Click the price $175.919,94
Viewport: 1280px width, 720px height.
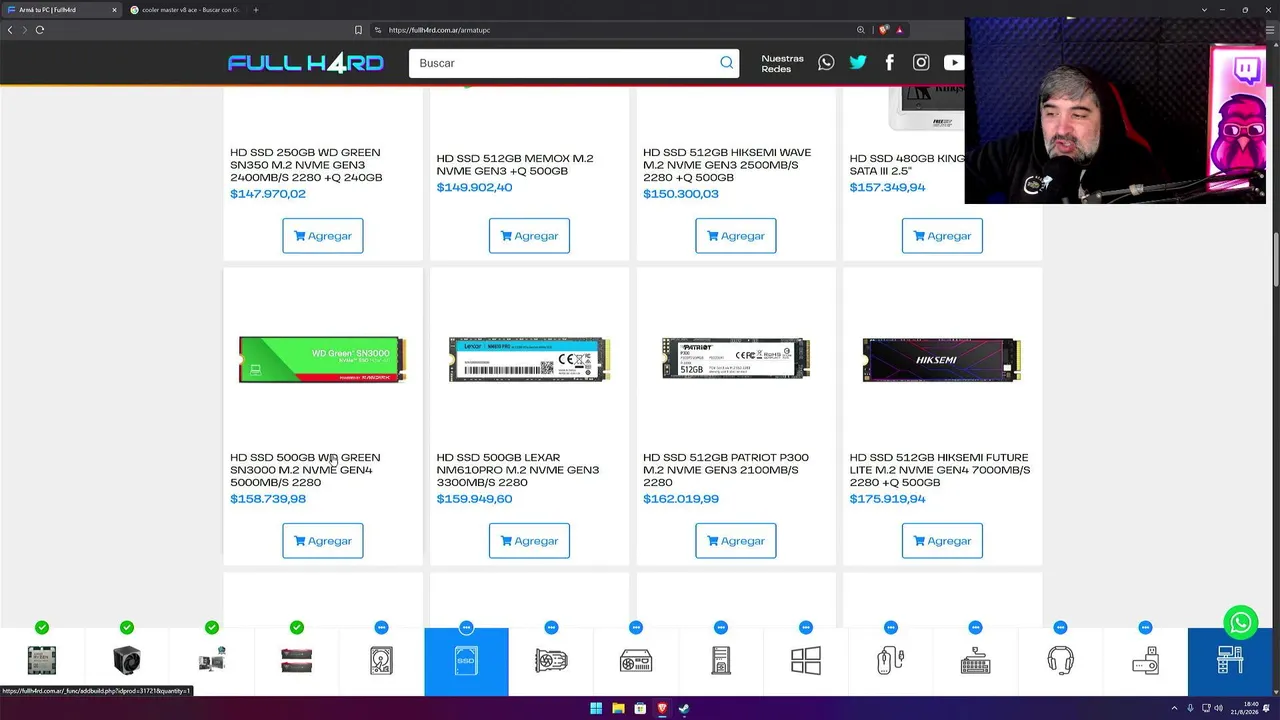pyautogui.click(x=887, y=499)
